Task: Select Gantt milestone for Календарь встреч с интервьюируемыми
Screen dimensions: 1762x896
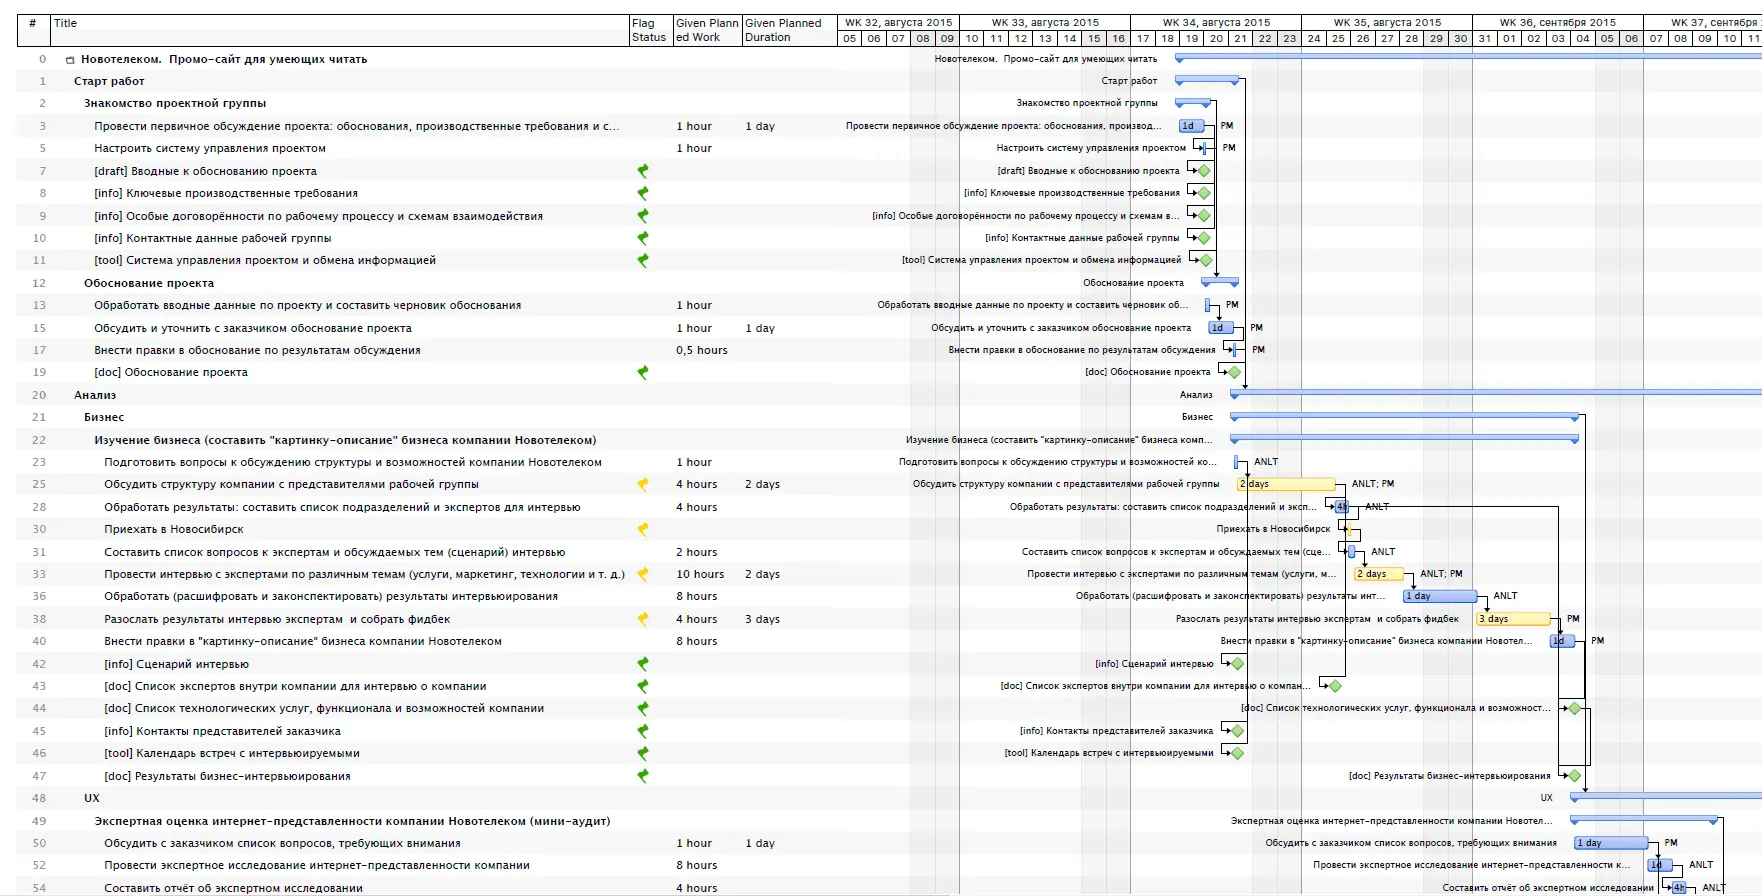Action: [x=1238, y=753]
